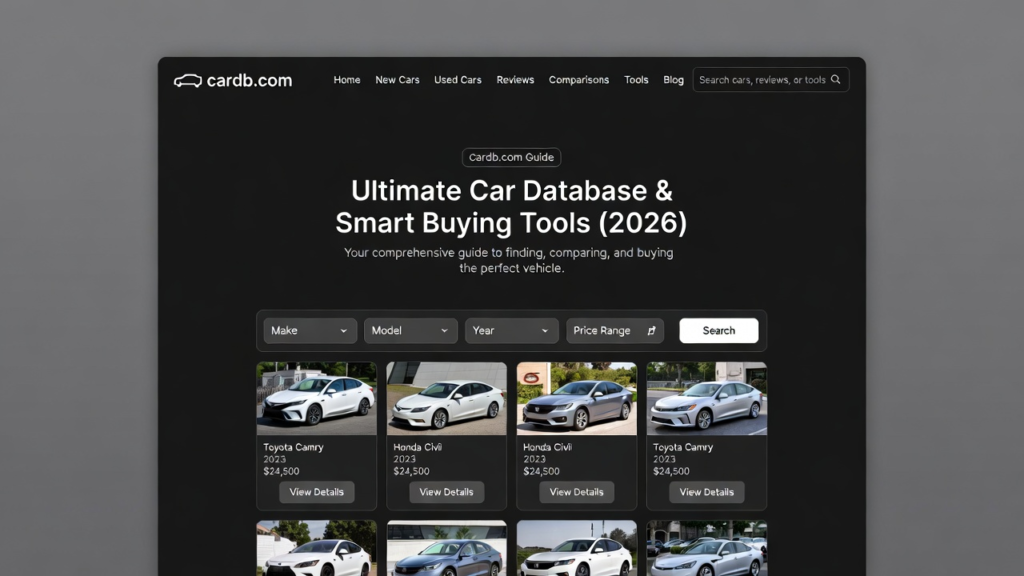
Task: View Details for the white Toyota Camry
Action: pyautogui.click(x=316, y=492)
